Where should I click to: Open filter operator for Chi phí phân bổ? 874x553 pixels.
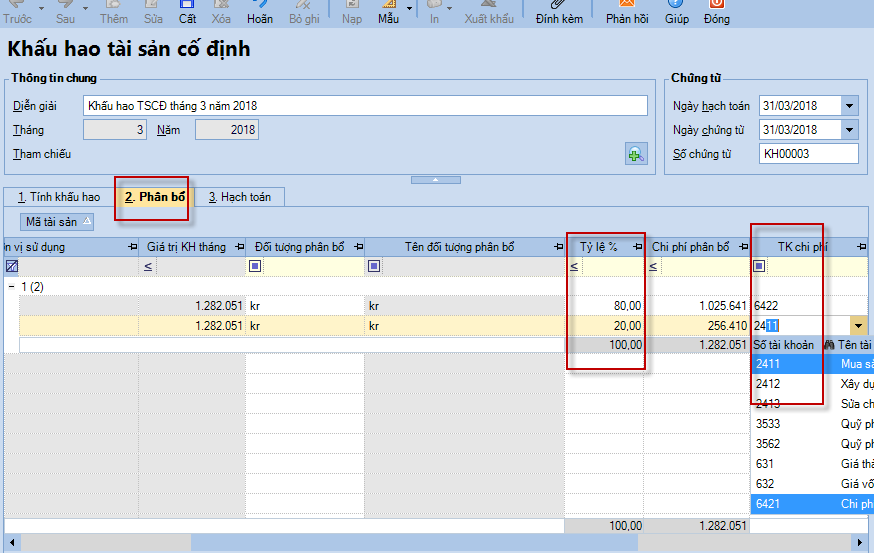point(653,266)
